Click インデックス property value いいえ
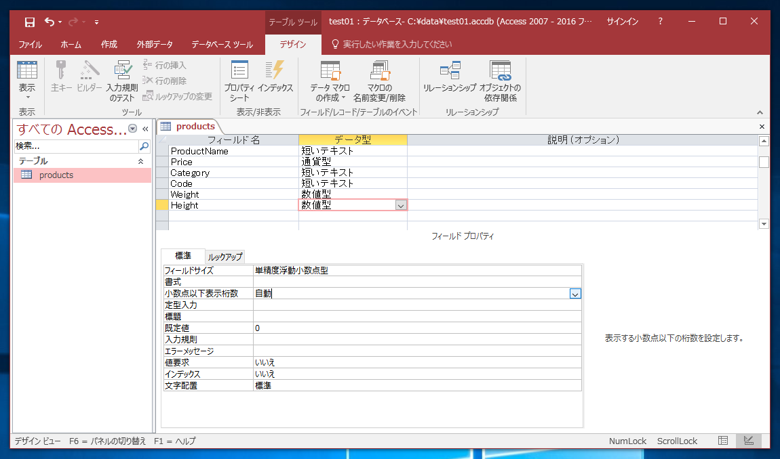780x459 pixels. [x=417, y=374]
